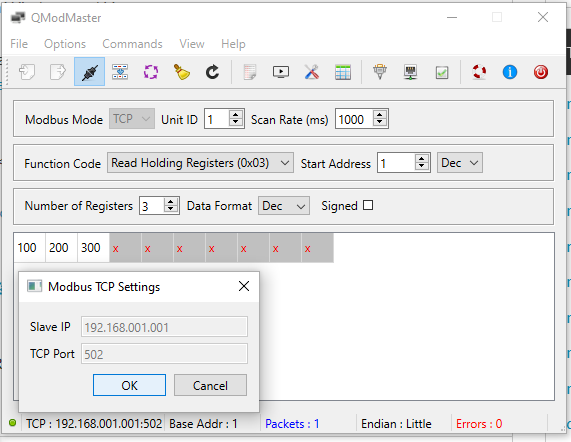The height and width of the screenshot is (442, 571).
Task: Clear table with the broom icon
Action: click(x=182, y=72)
